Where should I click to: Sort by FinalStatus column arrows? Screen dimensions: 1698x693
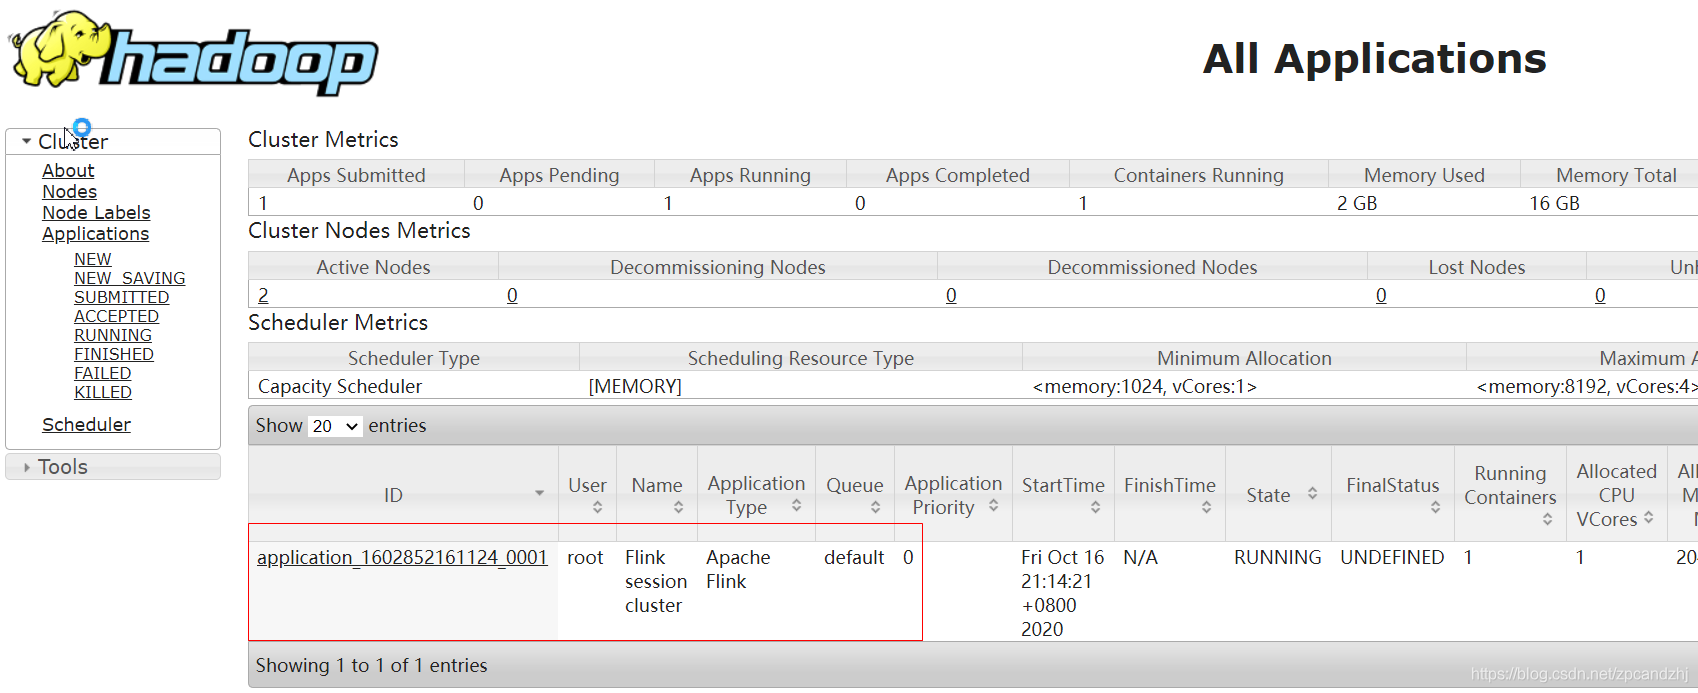pos(1435,508)
